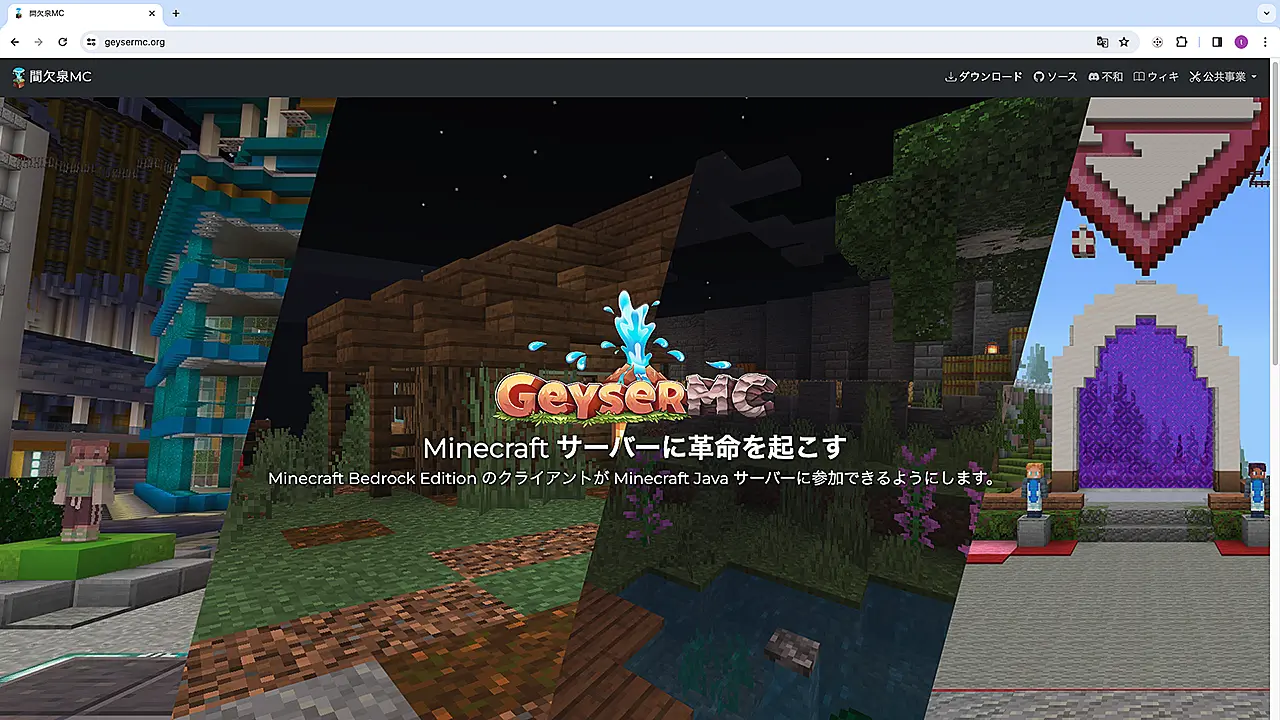Open the purple profile avatar
This screenshot has height=720, width=1280.
pos(1241,42)
